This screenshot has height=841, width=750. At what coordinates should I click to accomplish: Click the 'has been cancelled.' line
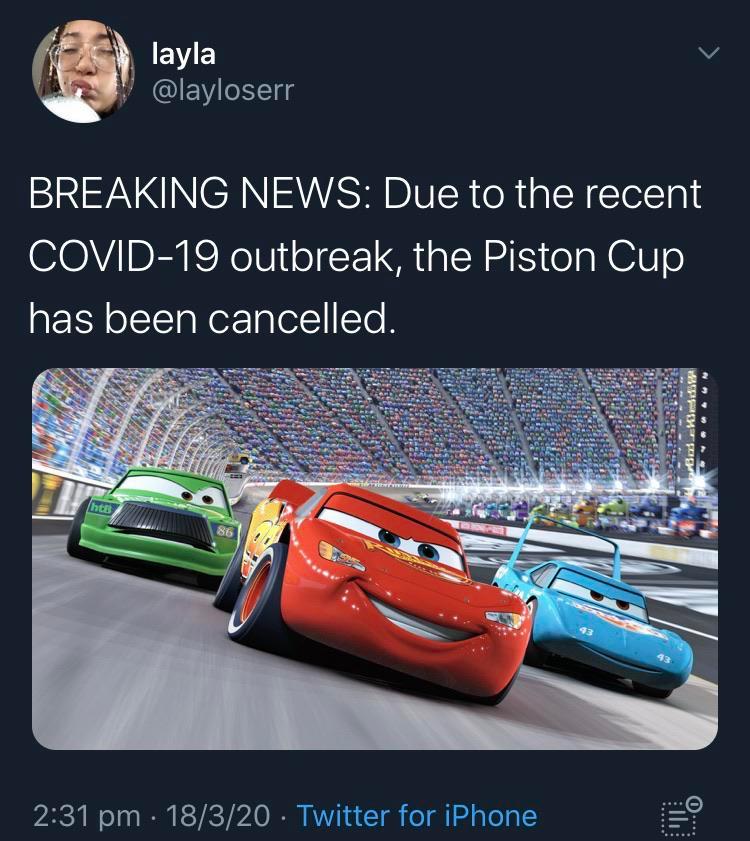pyautogui.click(x=213, y=319)
